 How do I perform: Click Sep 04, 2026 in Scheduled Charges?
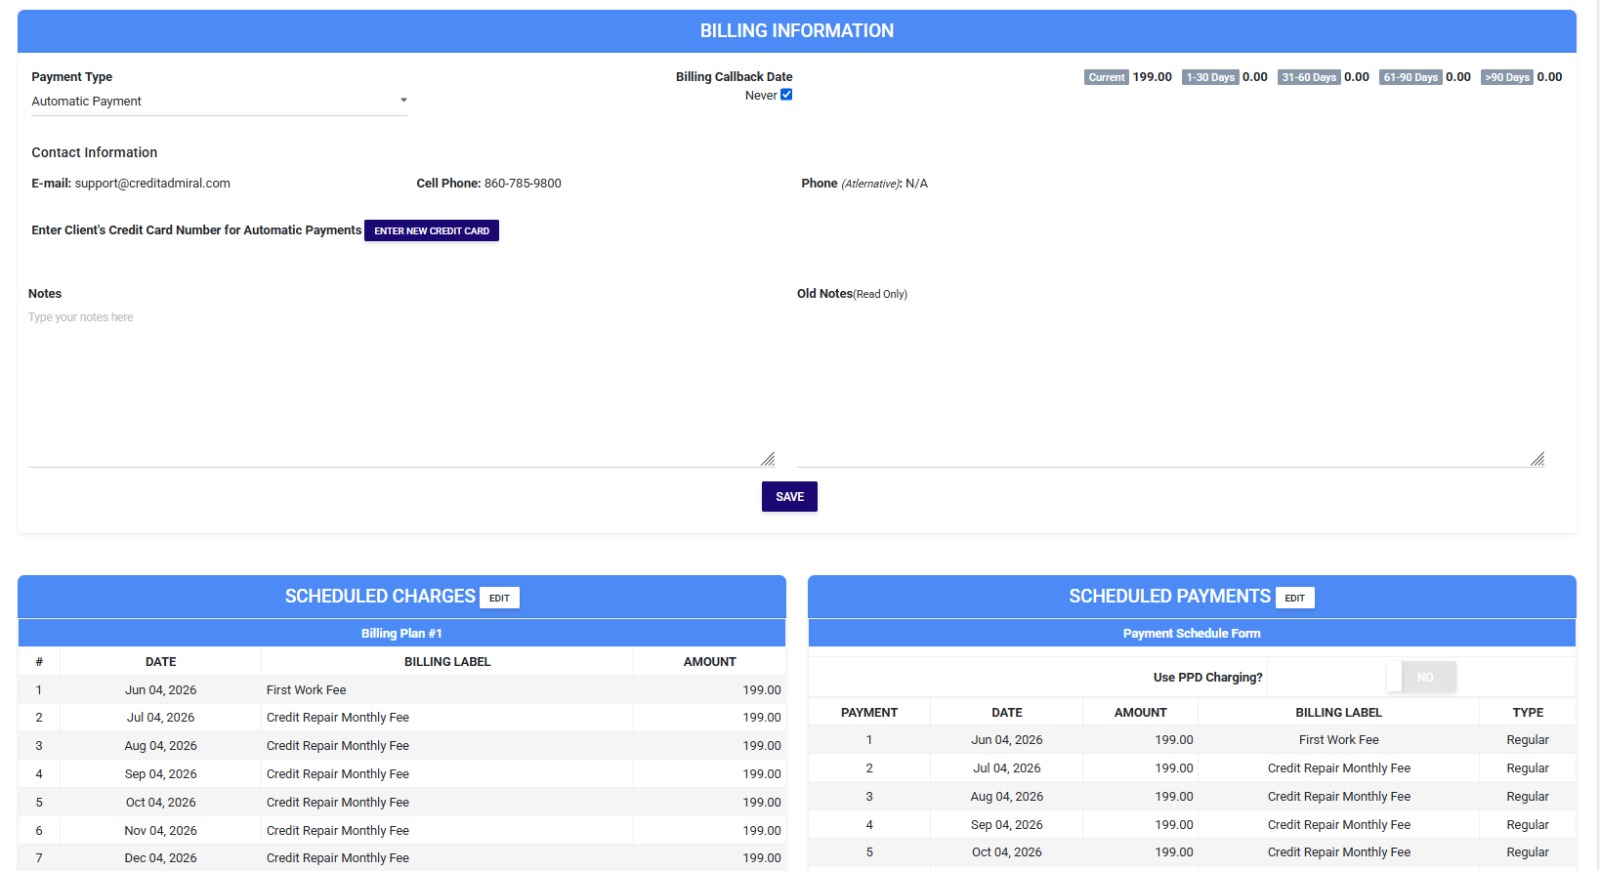tap(160, 774)
